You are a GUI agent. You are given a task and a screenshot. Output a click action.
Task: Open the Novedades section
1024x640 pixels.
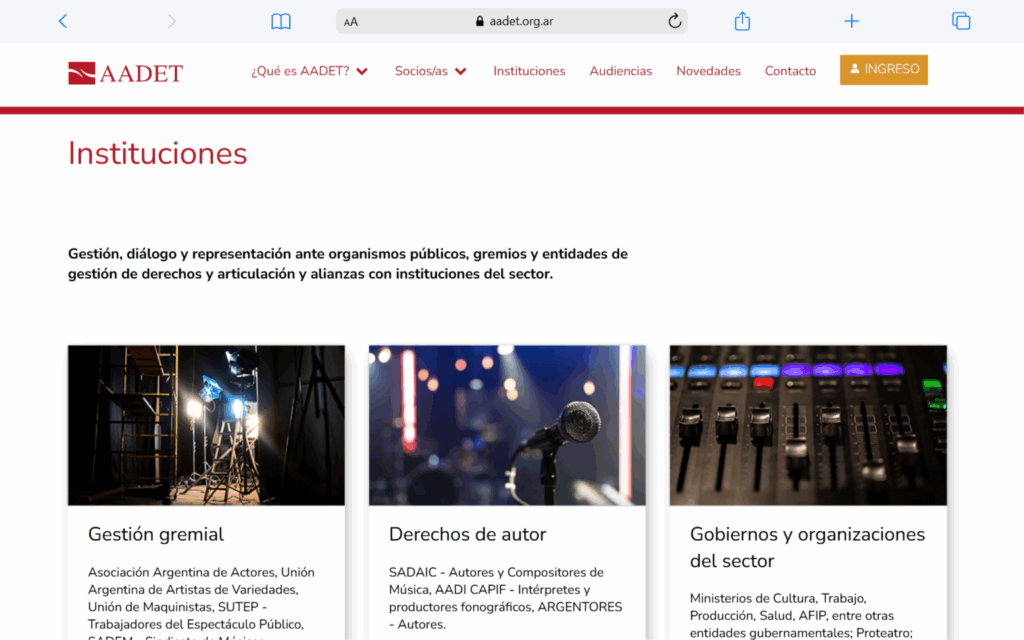coord(708,71)
